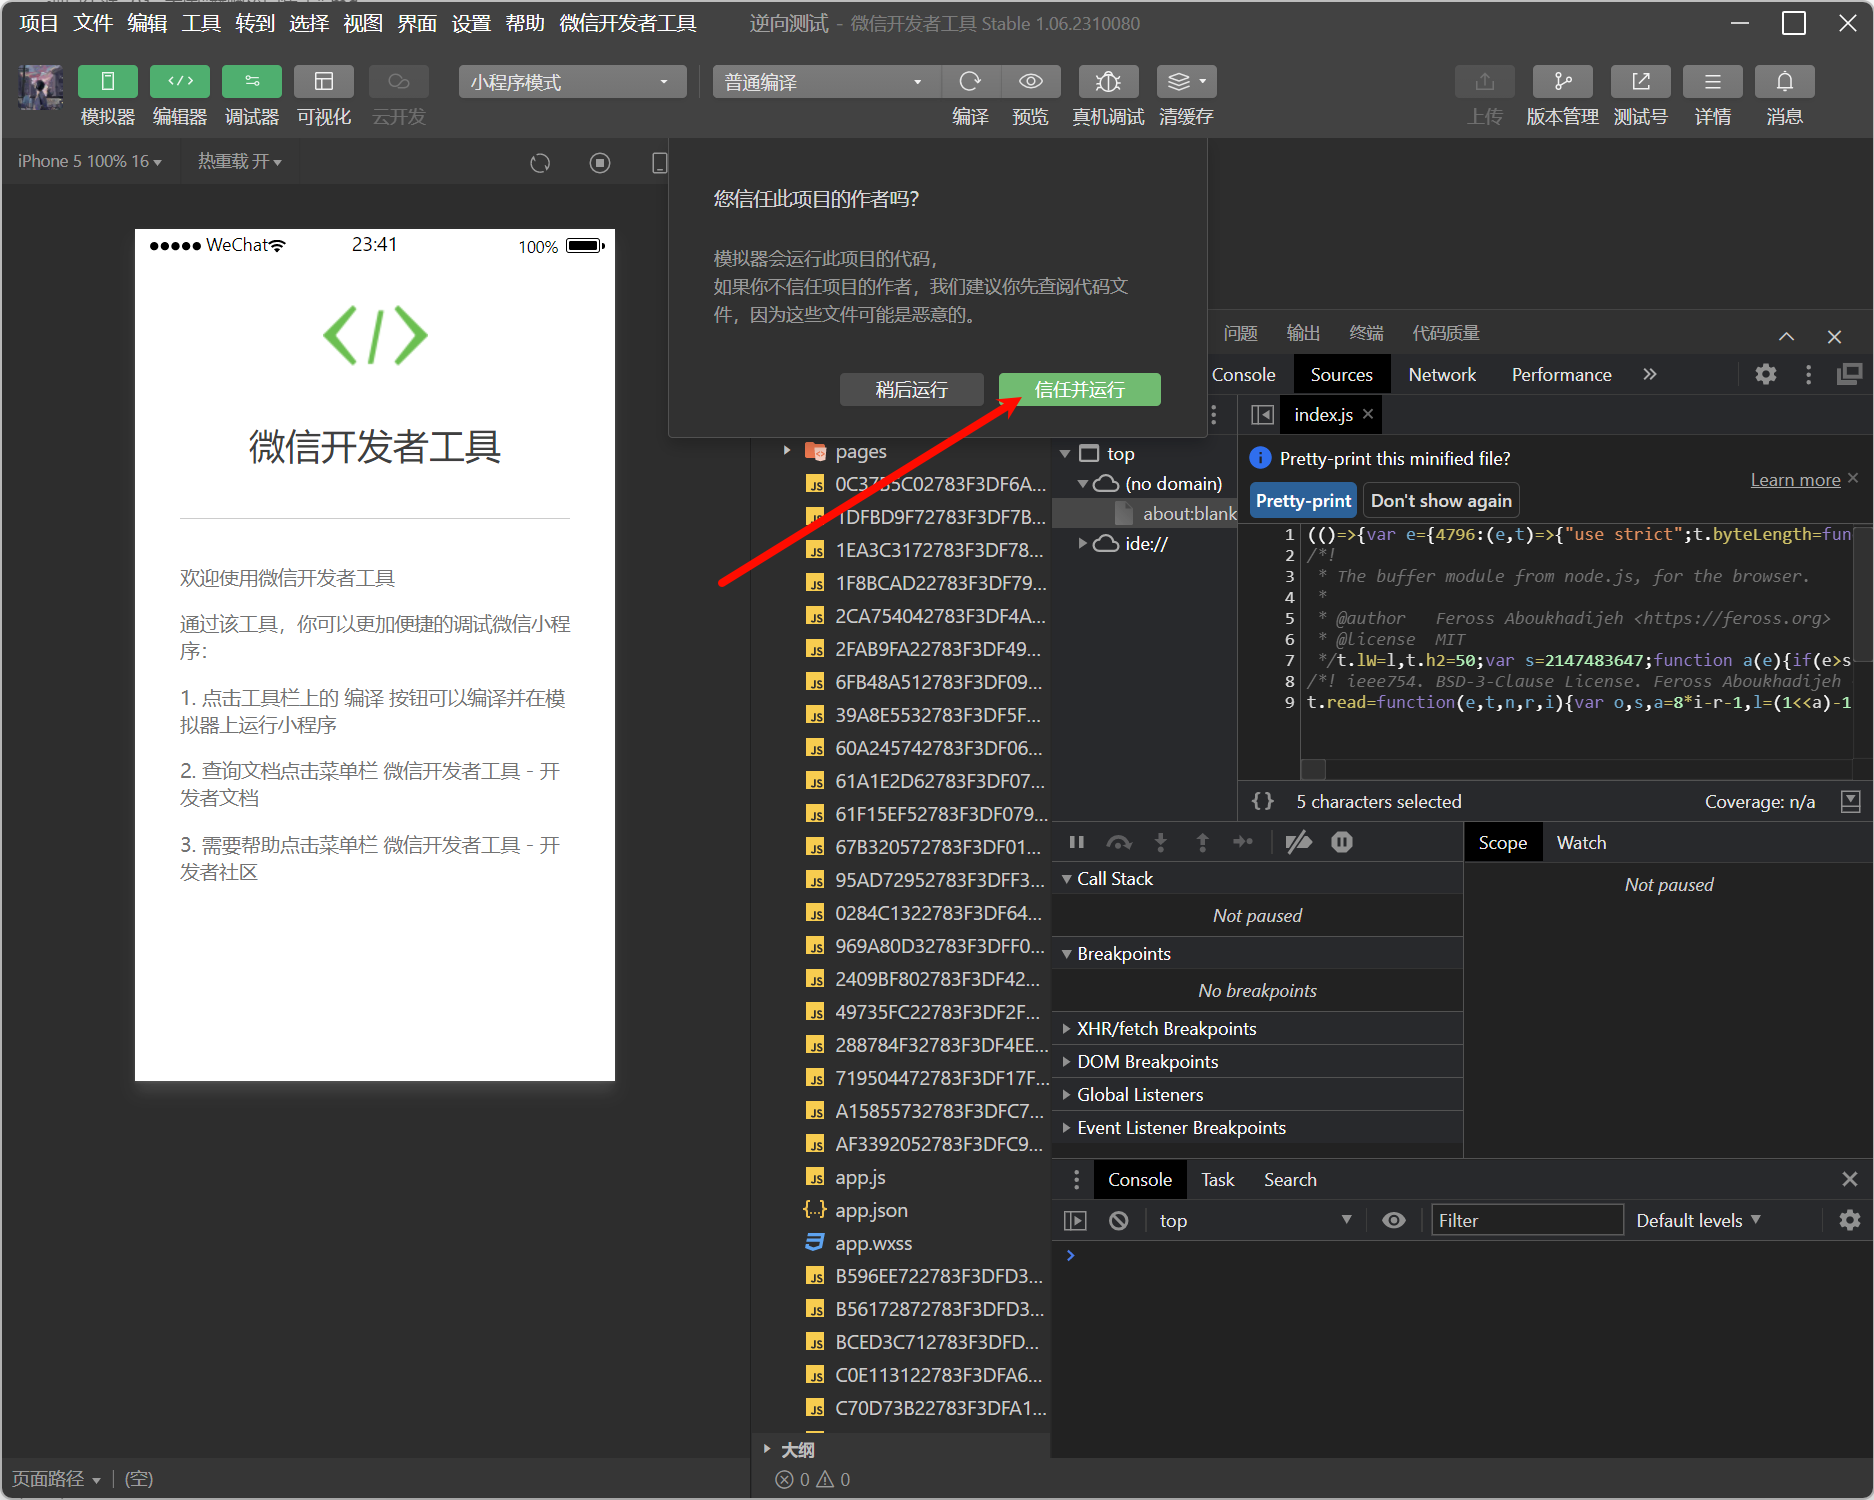Expand the 大纲 outline section
Screen dimensions: 1874x1500
pos(767,1449)
